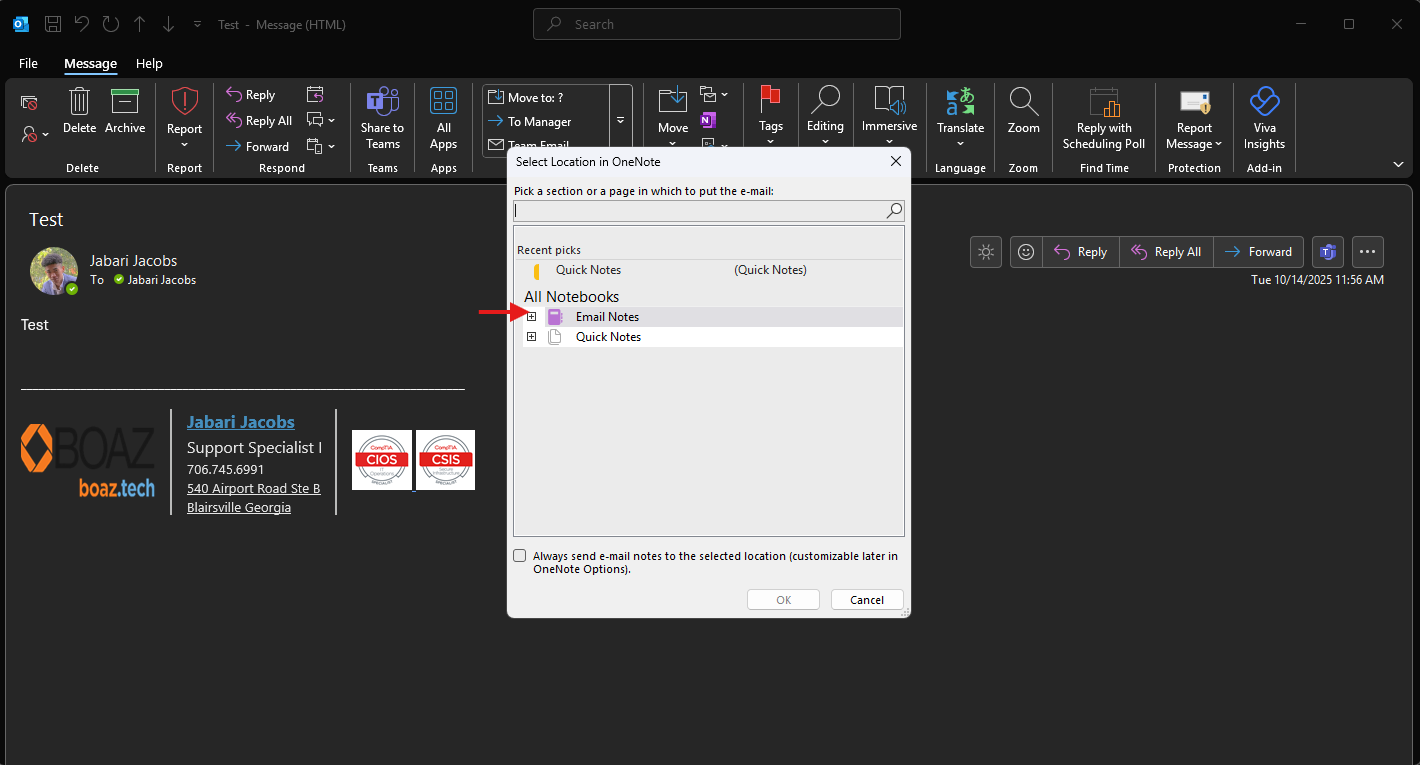Toggle the sun dark mode switch
This screenshot has width=1420, height=765.
pos(986,252)
